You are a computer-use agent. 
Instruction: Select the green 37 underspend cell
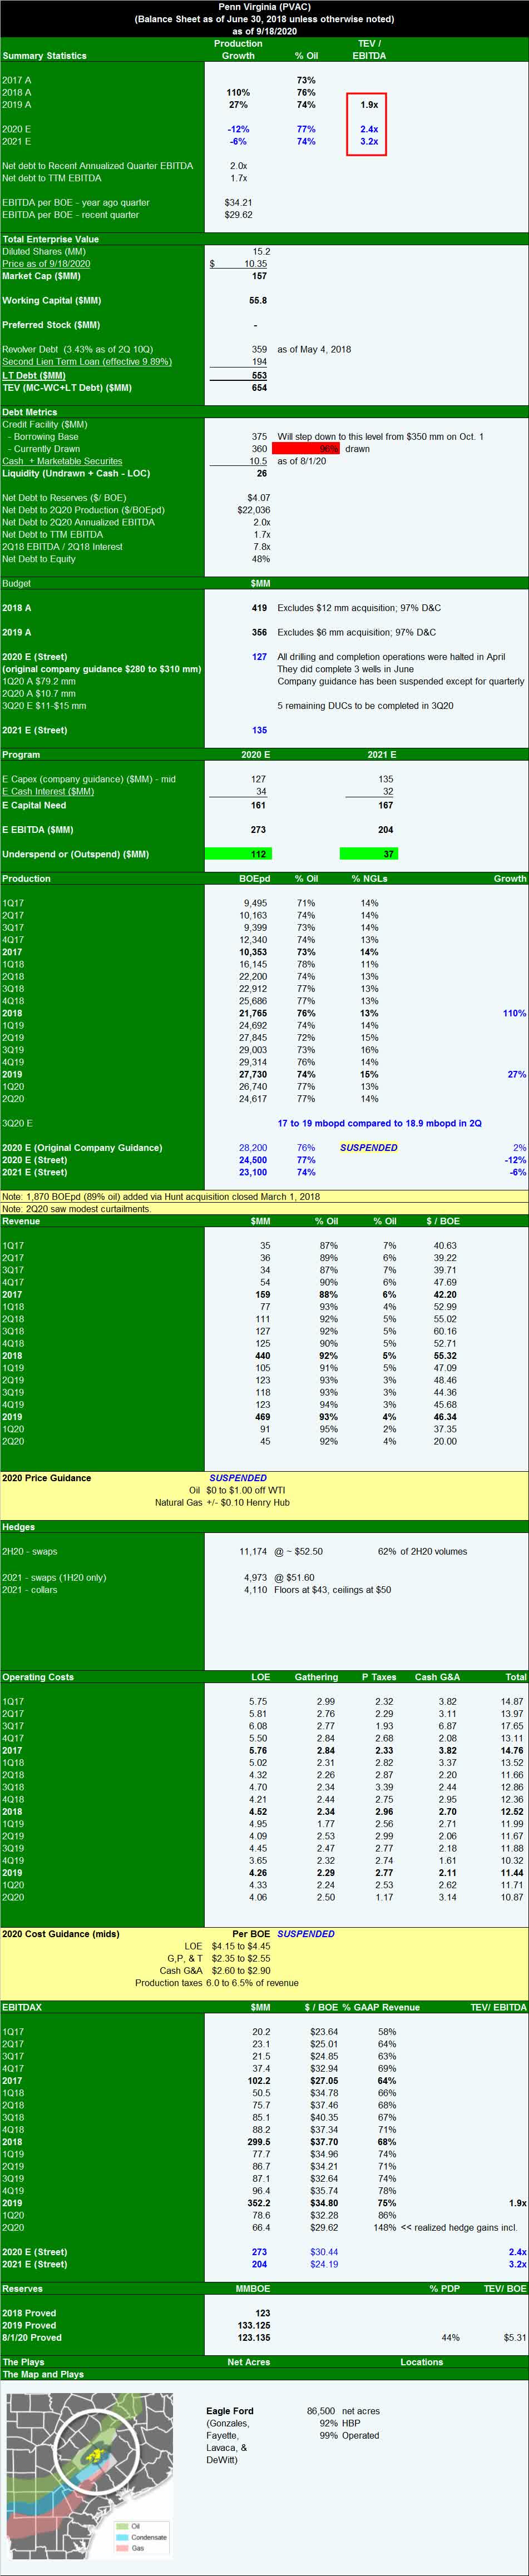pyautogui.click(x=369, y=854)
